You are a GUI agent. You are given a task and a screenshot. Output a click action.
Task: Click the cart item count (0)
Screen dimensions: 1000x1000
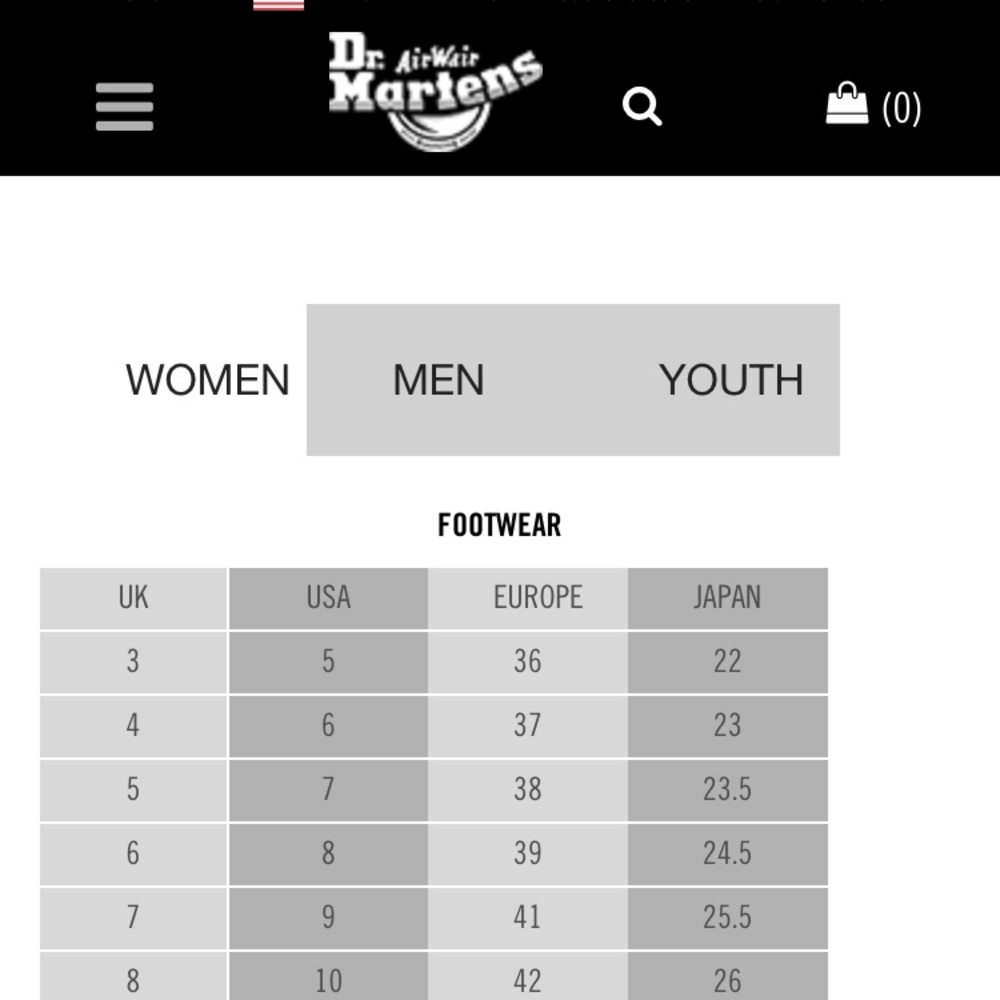click(901, 108)
